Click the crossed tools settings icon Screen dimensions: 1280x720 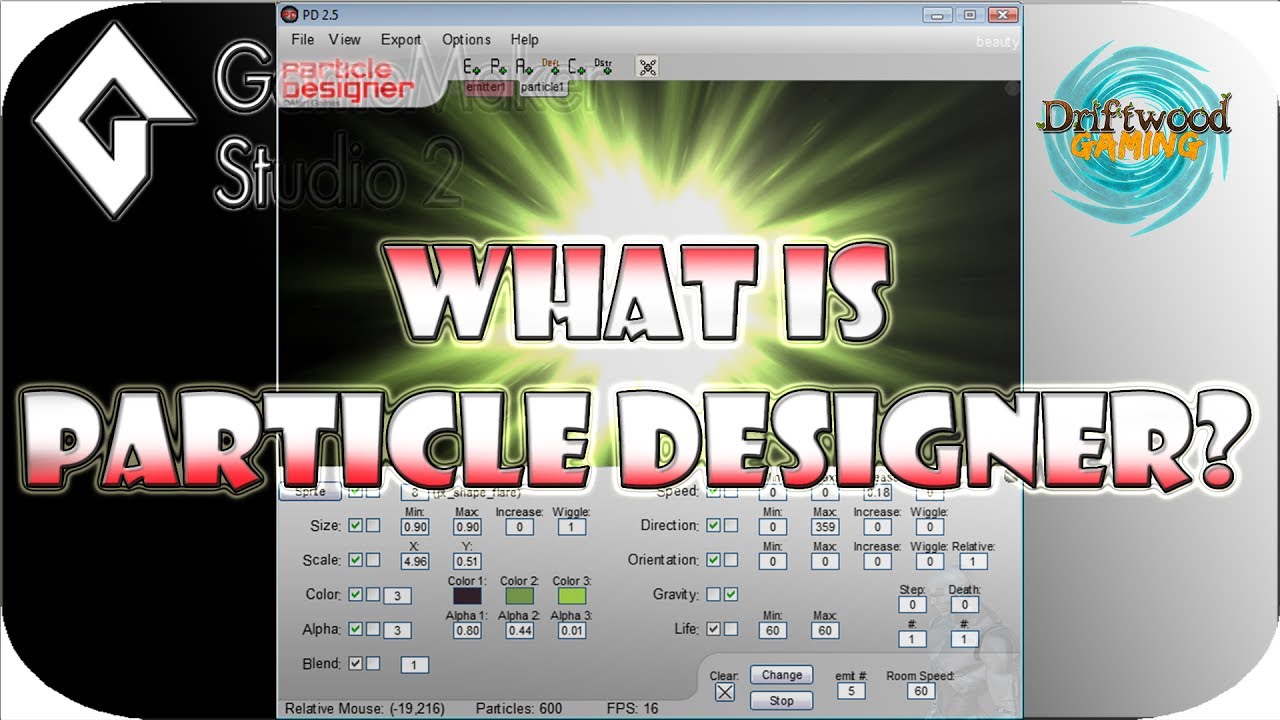pos(648,67)
